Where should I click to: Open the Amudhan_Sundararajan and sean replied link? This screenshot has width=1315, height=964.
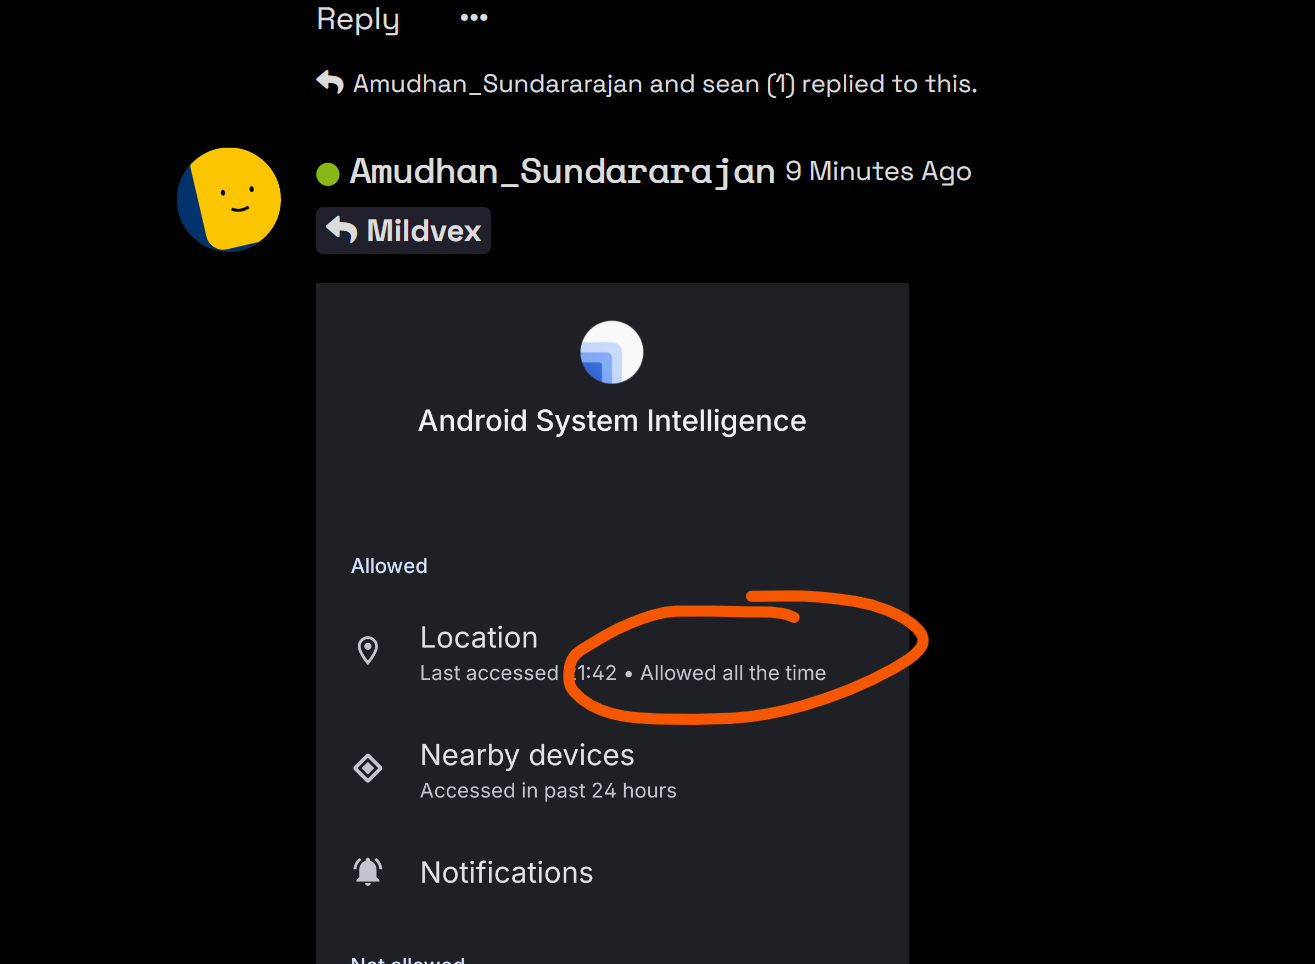click(665, 83)
